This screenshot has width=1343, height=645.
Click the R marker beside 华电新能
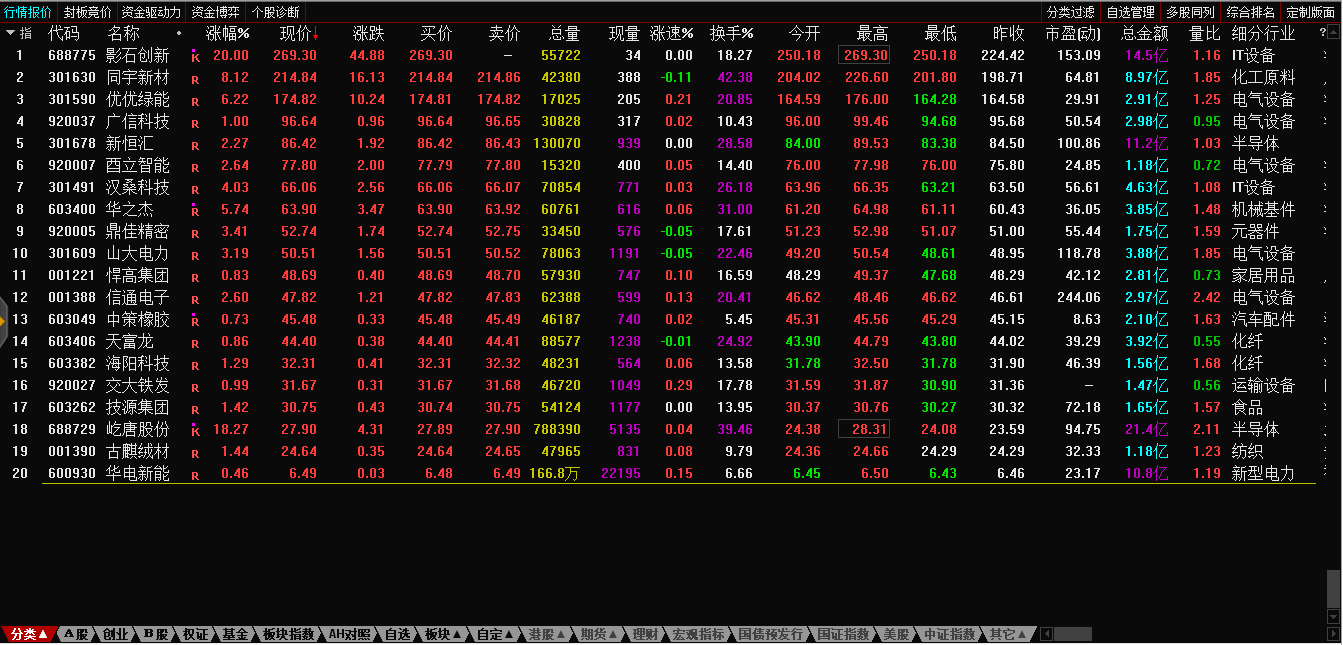pos(195,475)
